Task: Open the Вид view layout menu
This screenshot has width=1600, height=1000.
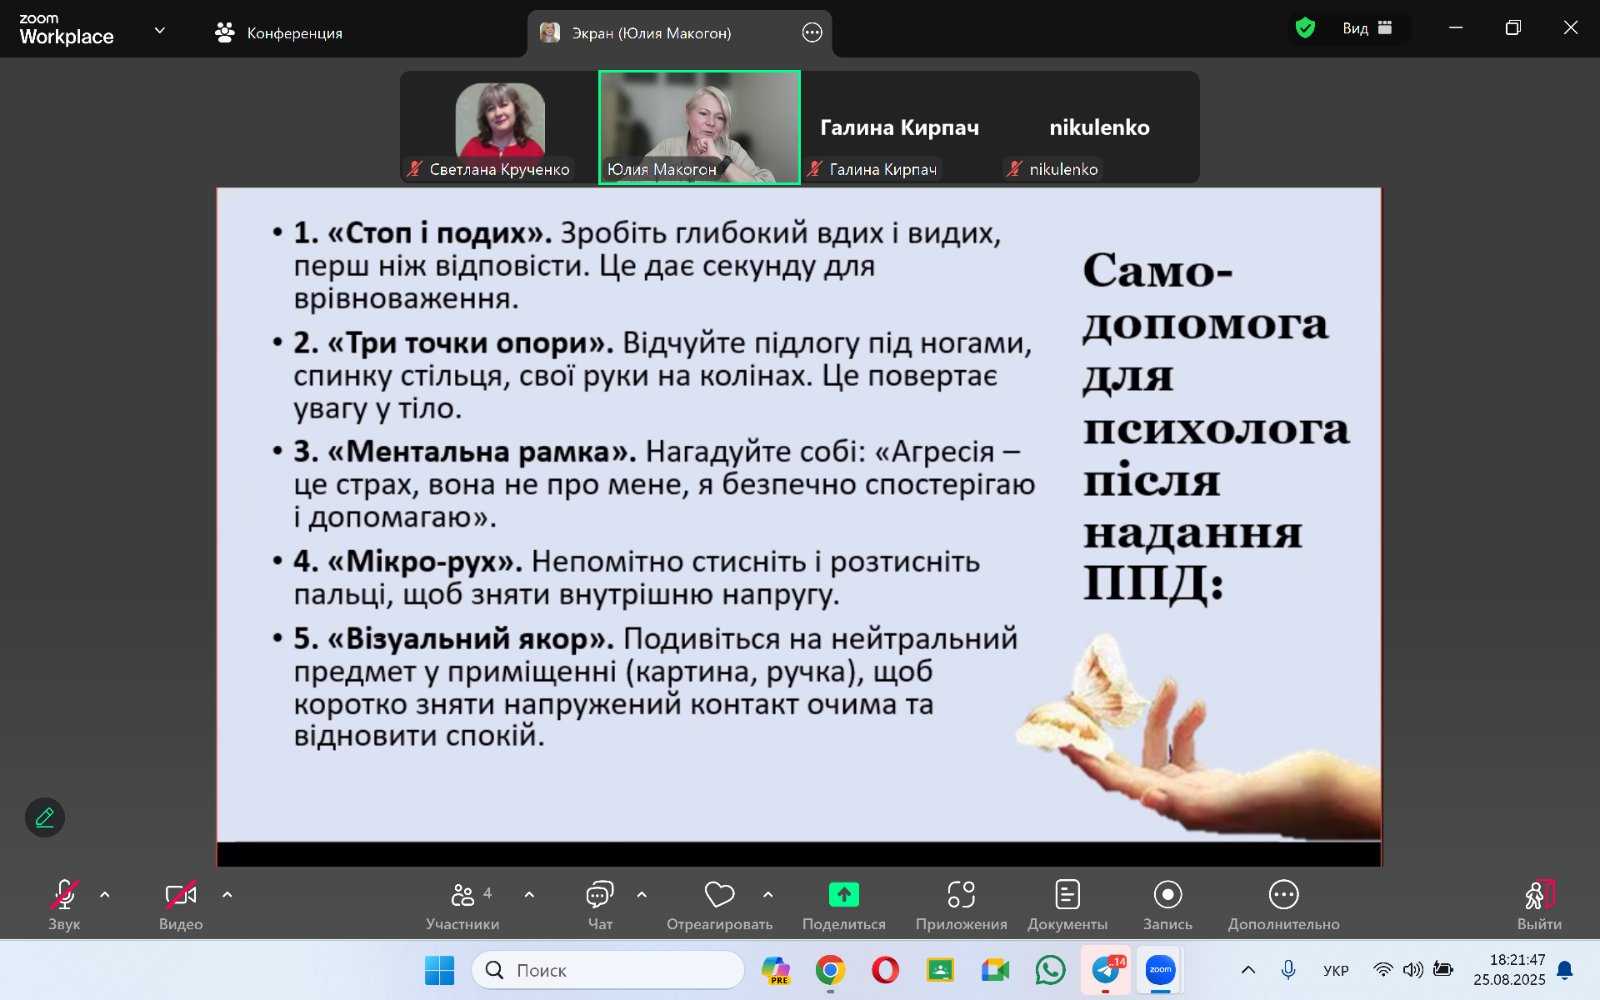Action: click(1367, 28)
